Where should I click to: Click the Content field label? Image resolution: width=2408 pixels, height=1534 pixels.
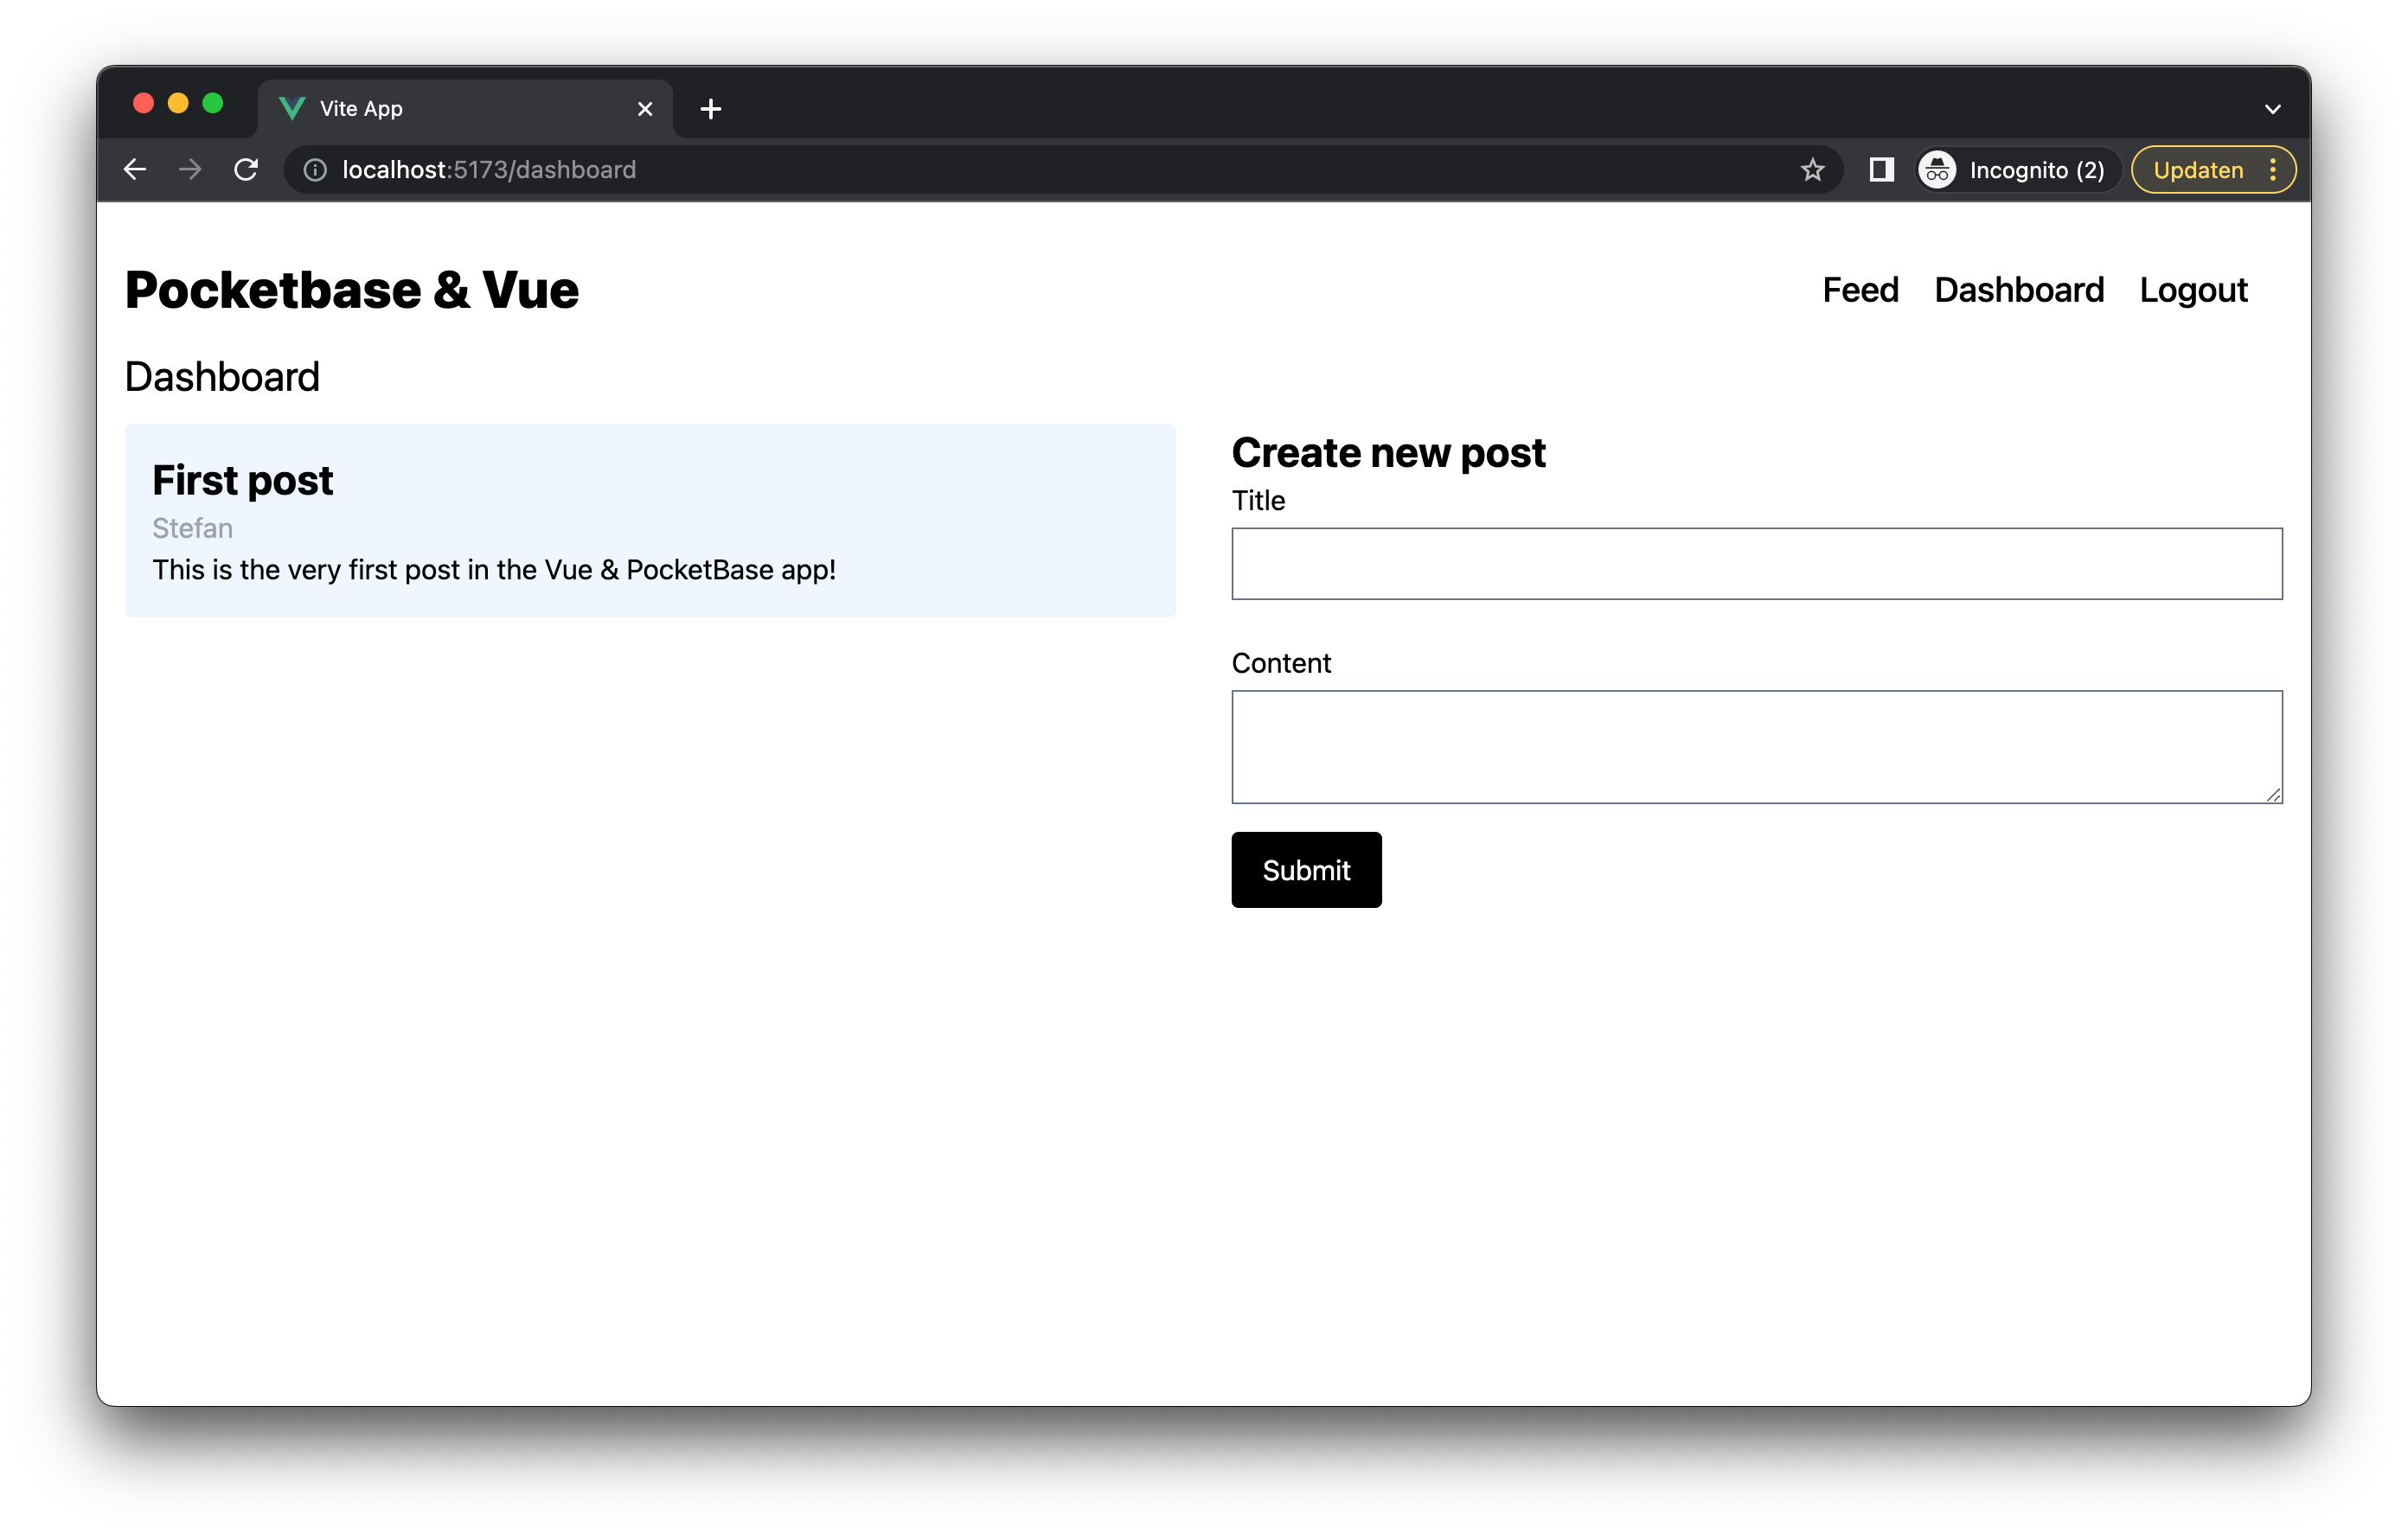1281,663
